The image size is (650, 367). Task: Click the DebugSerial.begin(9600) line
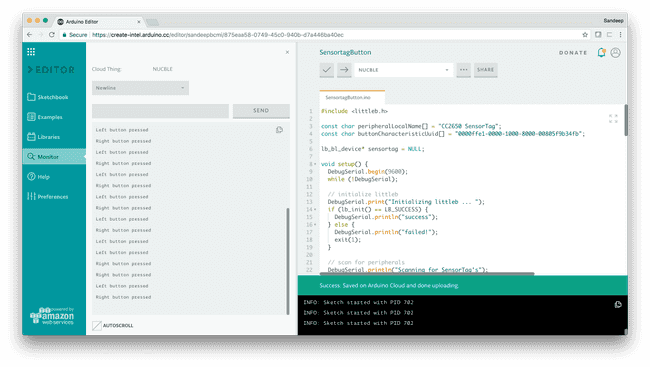click(x=368, y=171)
